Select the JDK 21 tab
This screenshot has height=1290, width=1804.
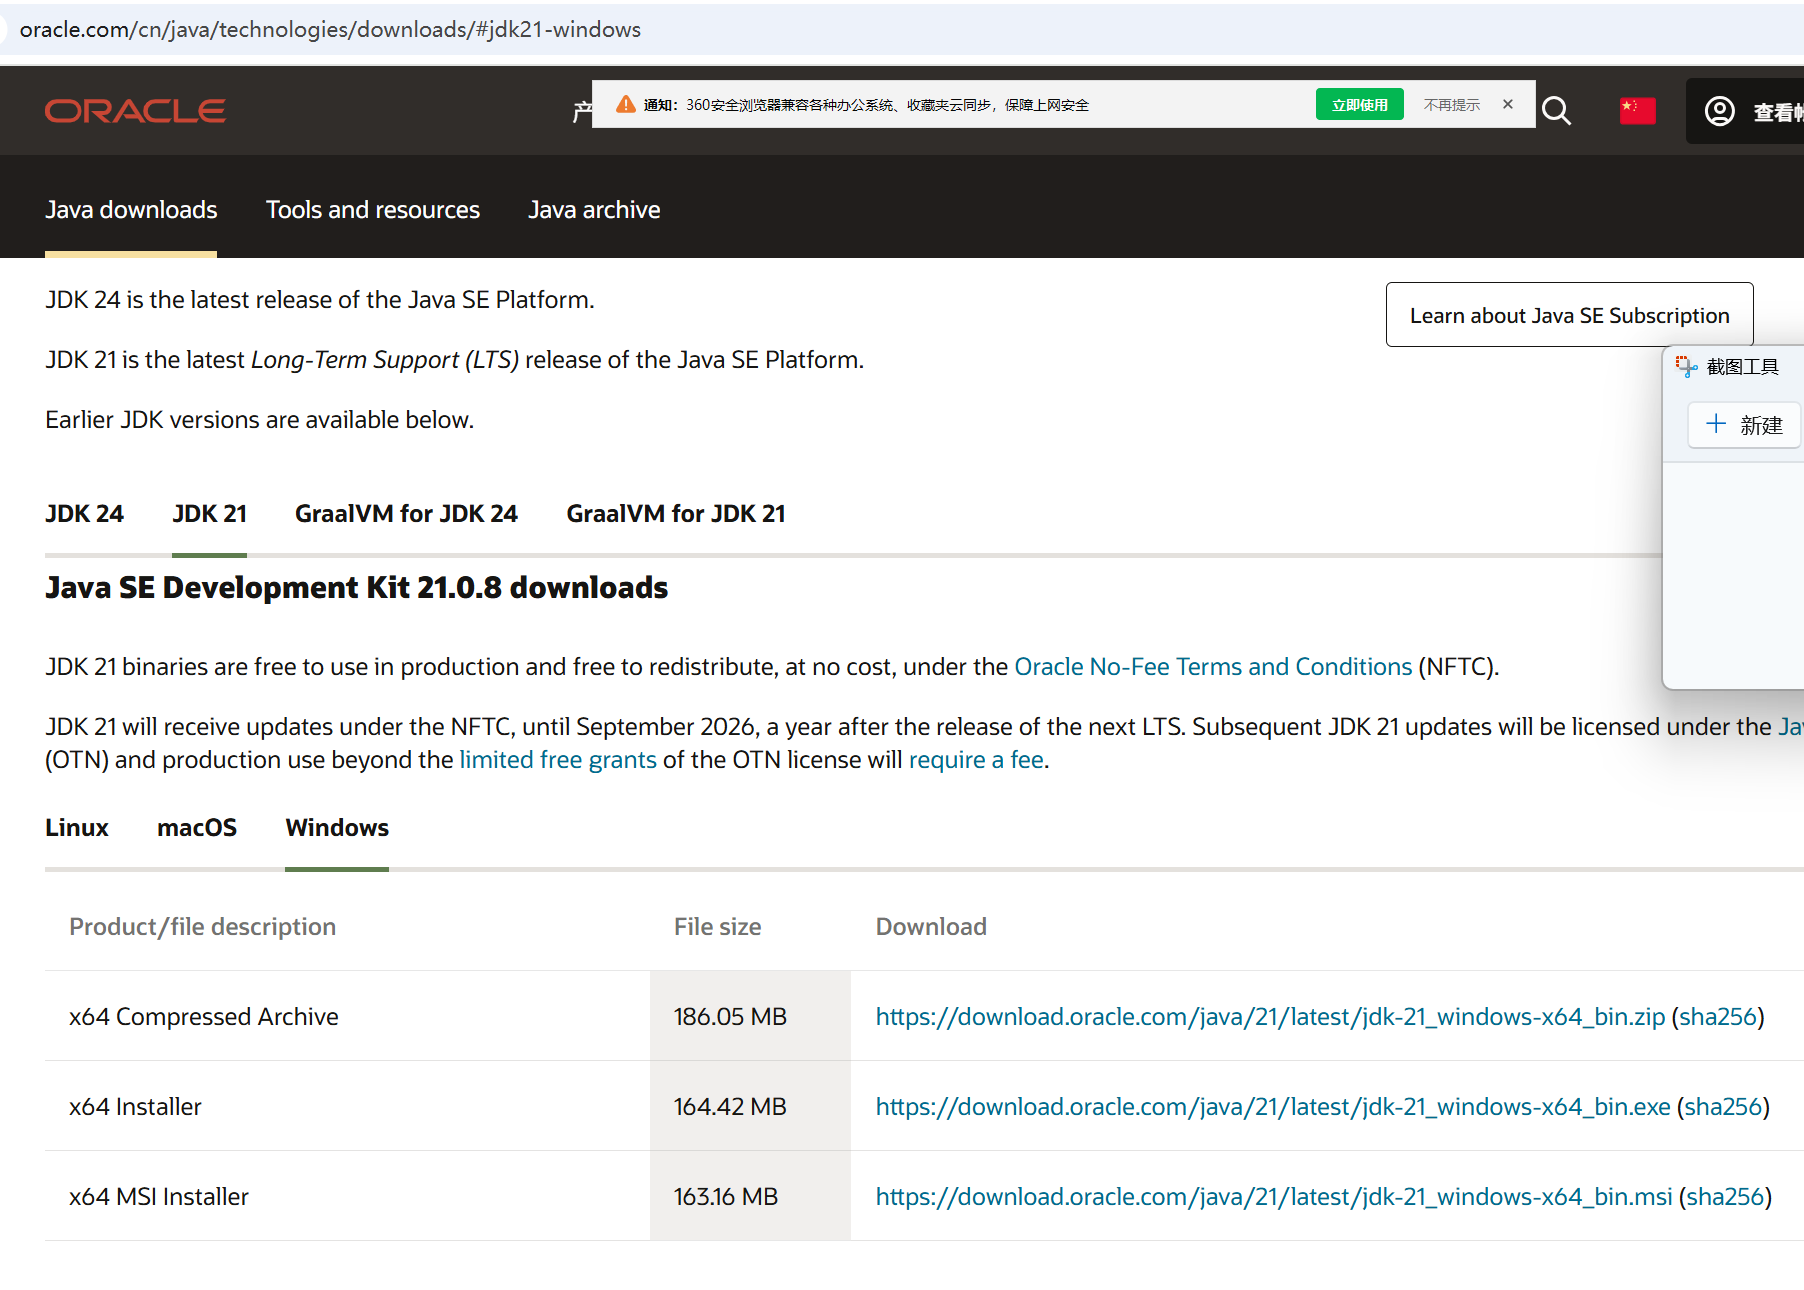click(x=209, y=514)
